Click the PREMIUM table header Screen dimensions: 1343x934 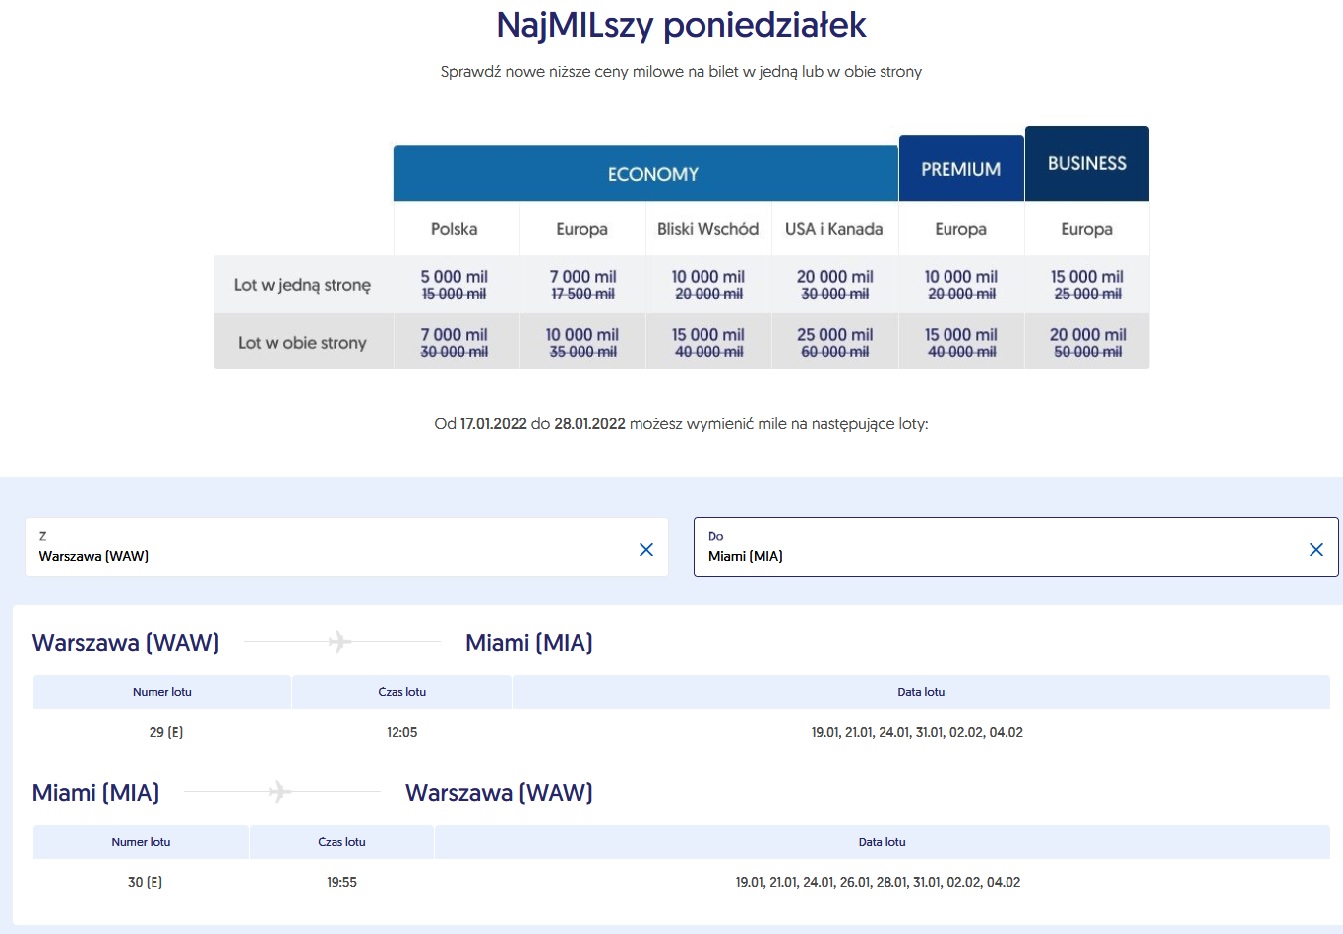[961, 169]
